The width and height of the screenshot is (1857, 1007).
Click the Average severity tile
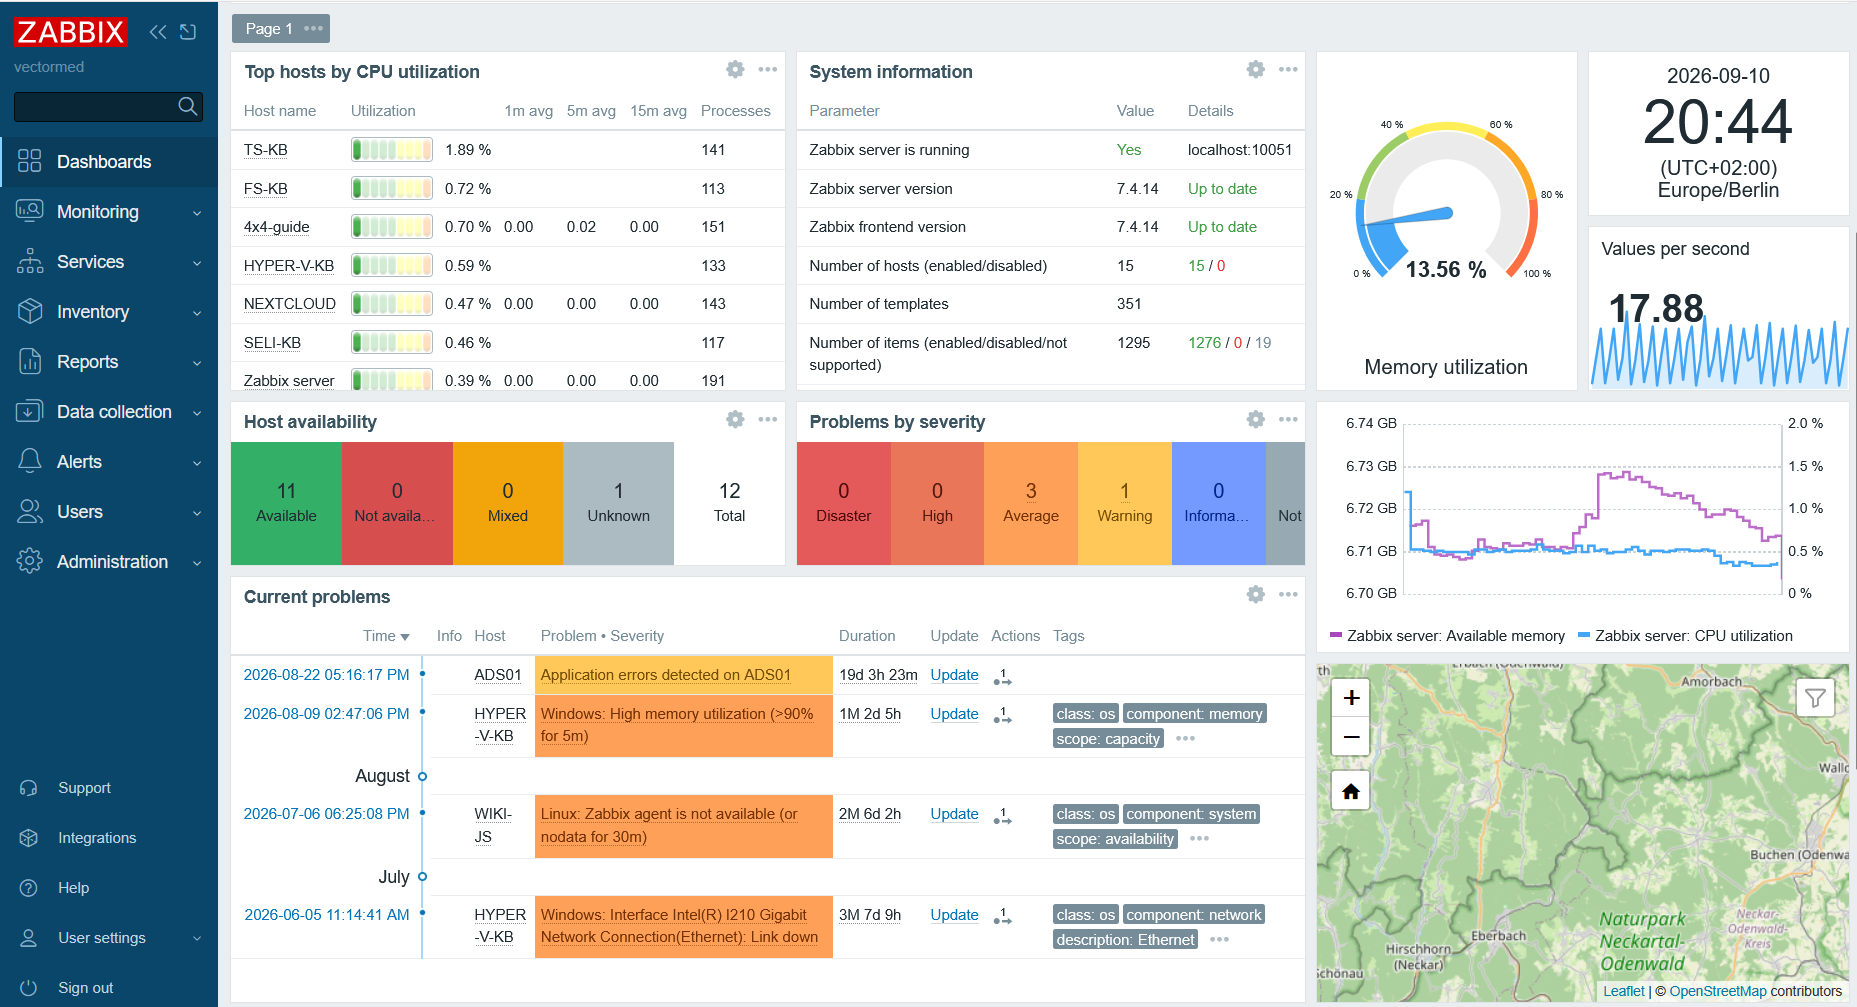tap(1031, 503)
